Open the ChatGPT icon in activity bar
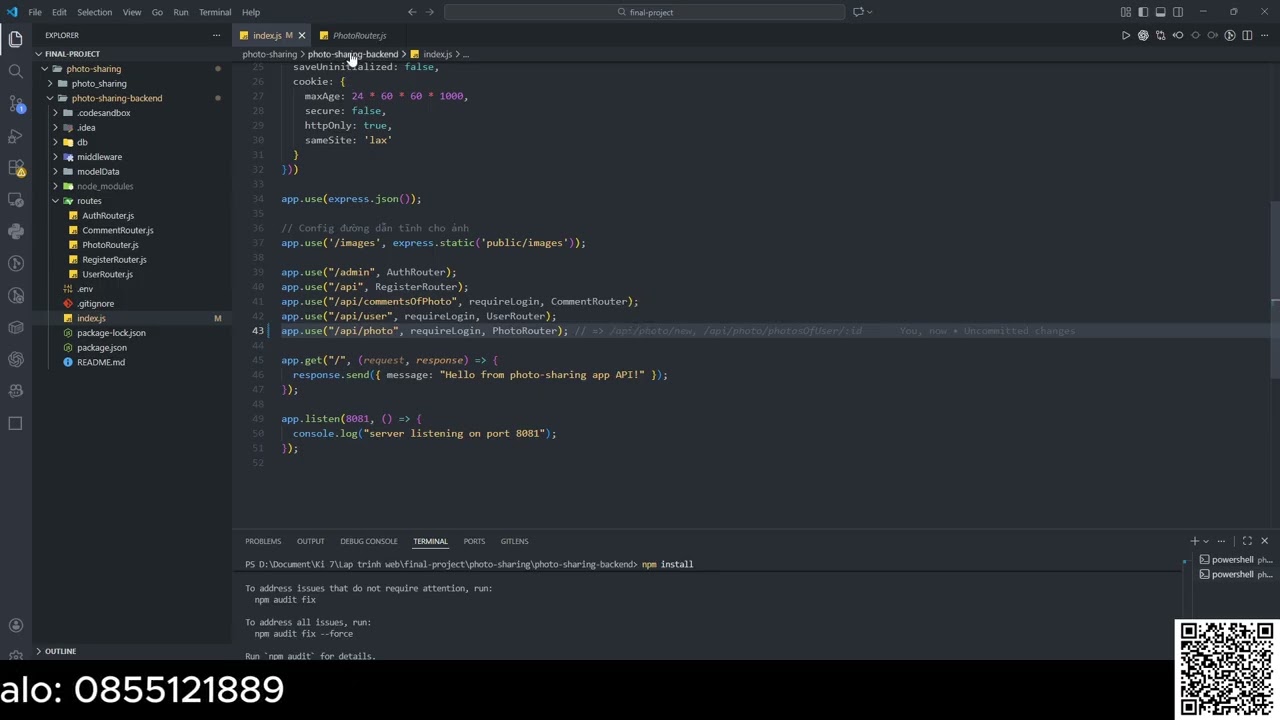The height and width of the screenshot is (720, 1280). (x=15, y=359)
